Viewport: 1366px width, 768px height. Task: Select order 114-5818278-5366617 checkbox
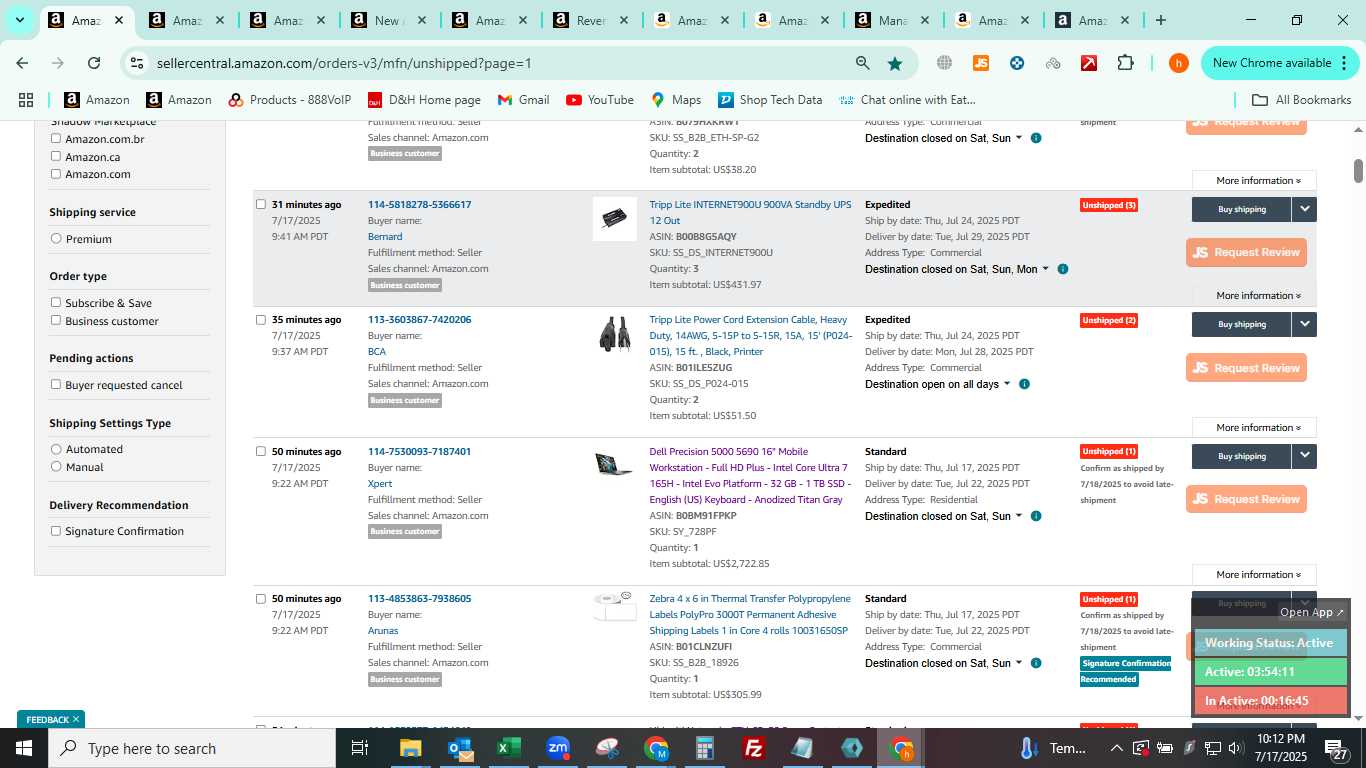261,204
